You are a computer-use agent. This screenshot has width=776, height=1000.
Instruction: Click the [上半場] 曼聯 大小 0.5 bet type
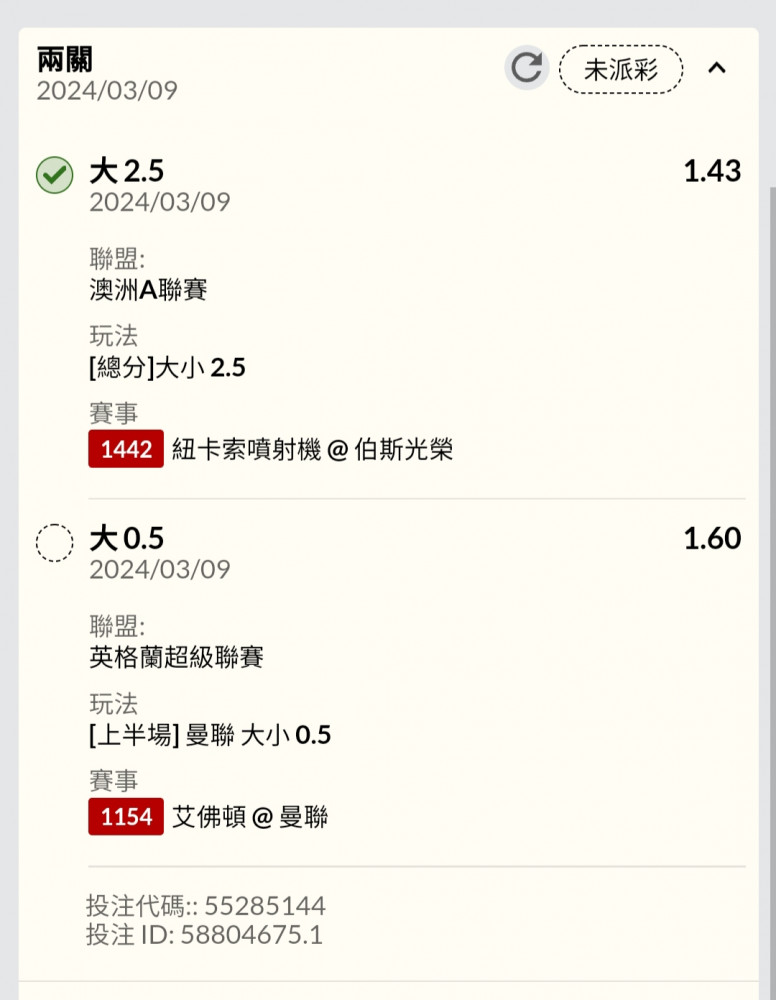pos(210,736)
